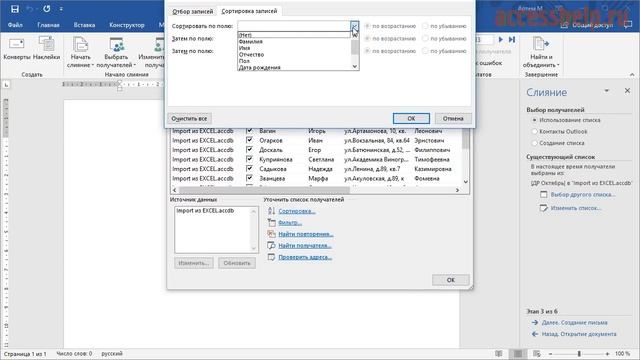Screen dimensions: 640x360
Task: Open the Выбрать получателей menu
Action: tap(116, 52)
